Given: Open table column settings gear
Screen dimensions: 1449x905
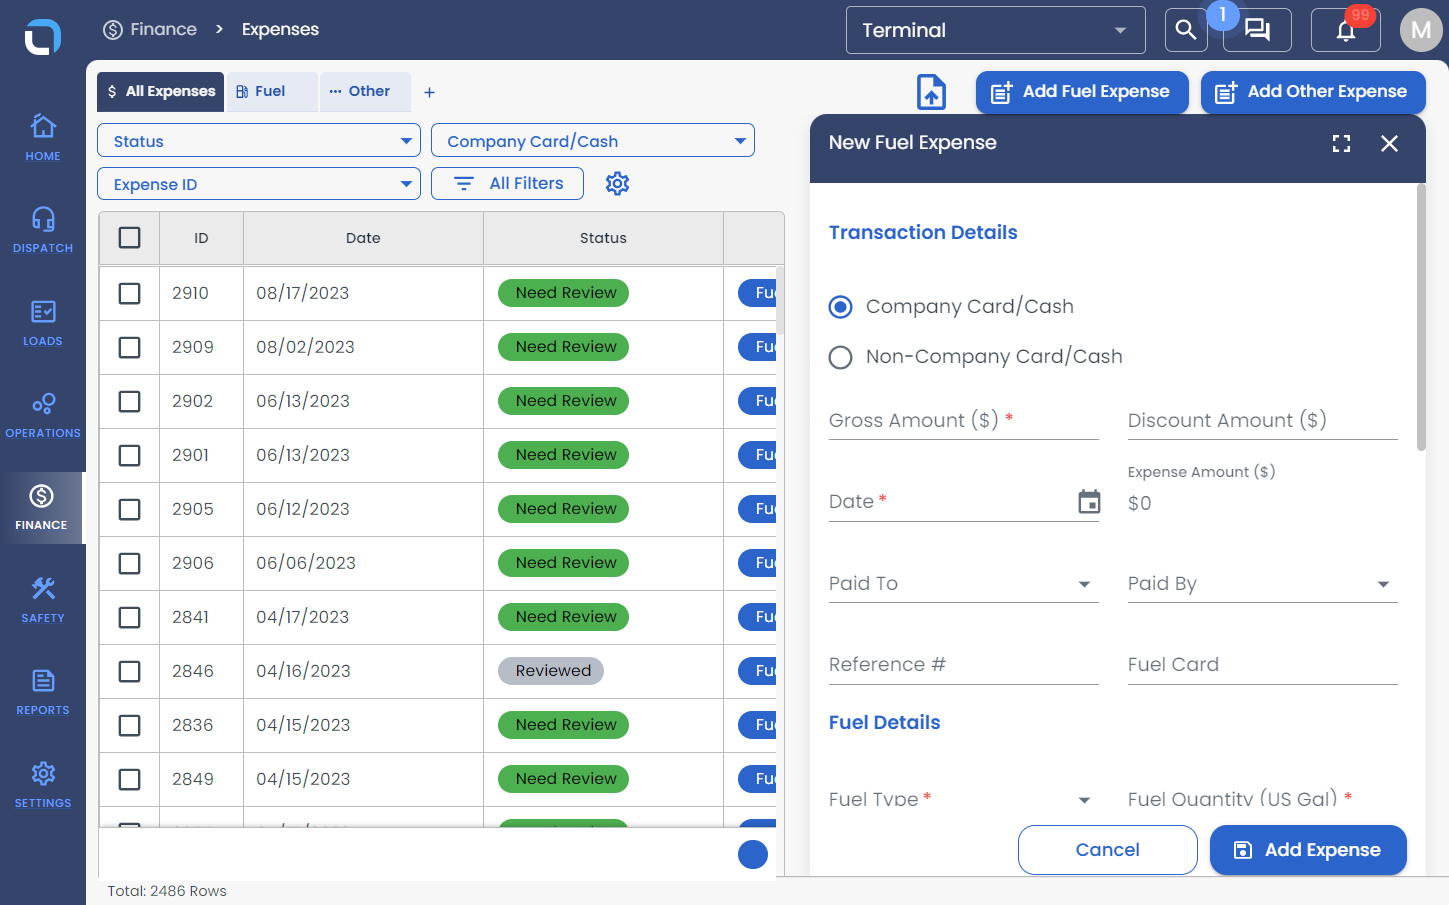Looking at the screenshot, I should click(x=618, y=184).
